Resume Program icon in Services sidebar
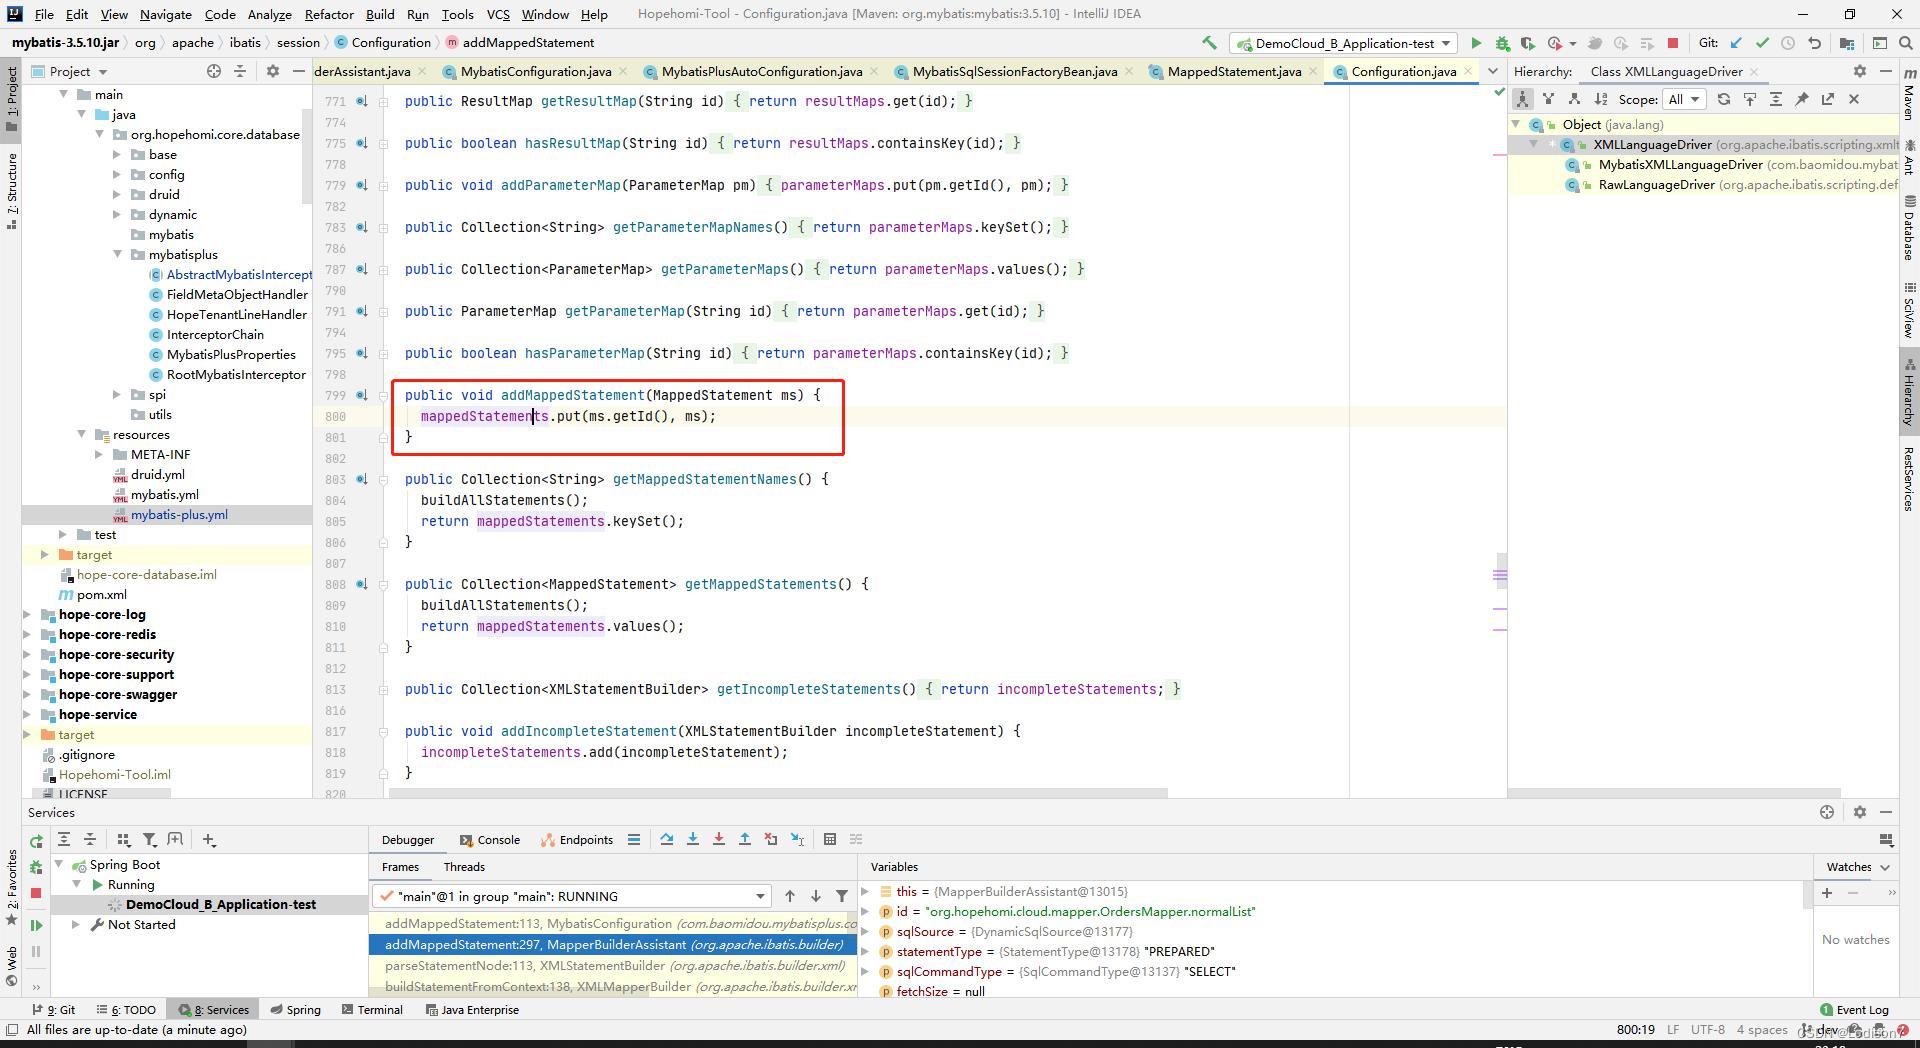 36,925
